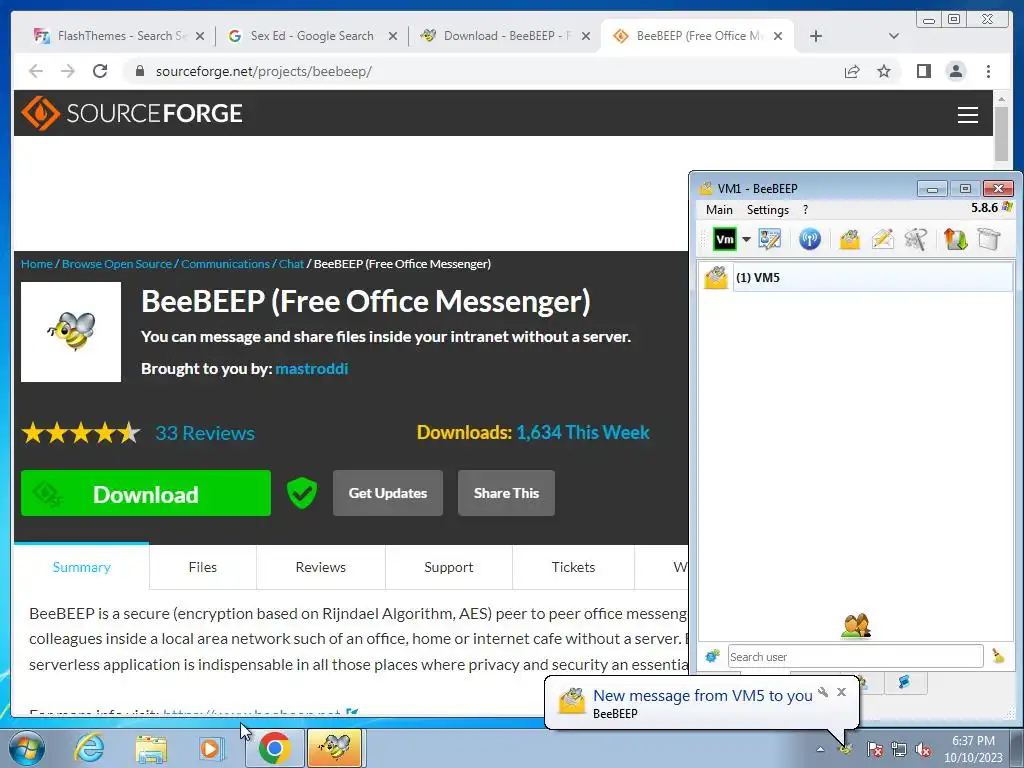Click the write message pencil envelope icon

point(882,239)
